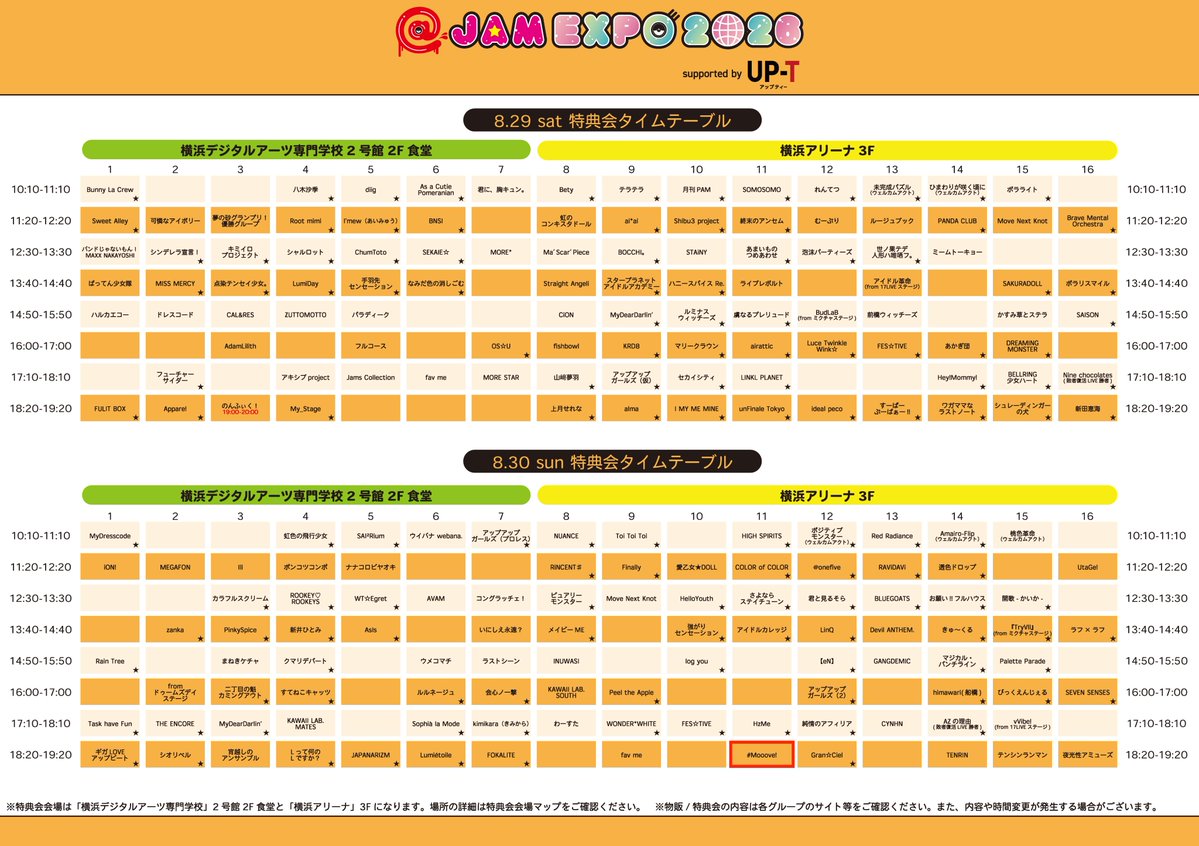Choose the Brave Mental Orchestra slot
This screenshot has height=846, width=1199.
coord(1088,221)
